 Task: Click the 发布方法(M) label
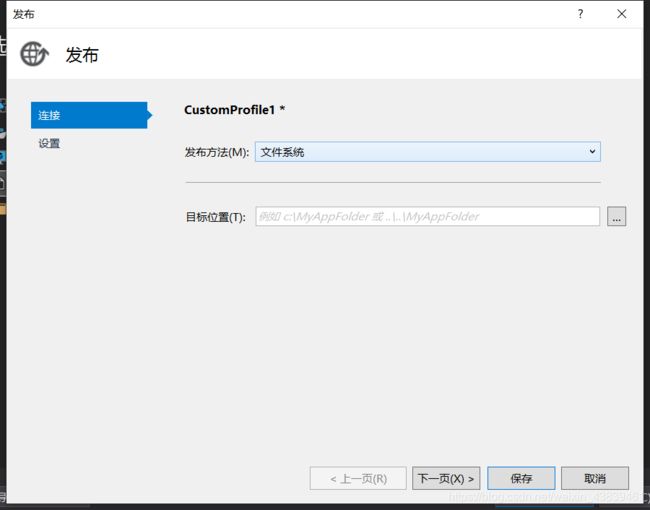[217, 152]
